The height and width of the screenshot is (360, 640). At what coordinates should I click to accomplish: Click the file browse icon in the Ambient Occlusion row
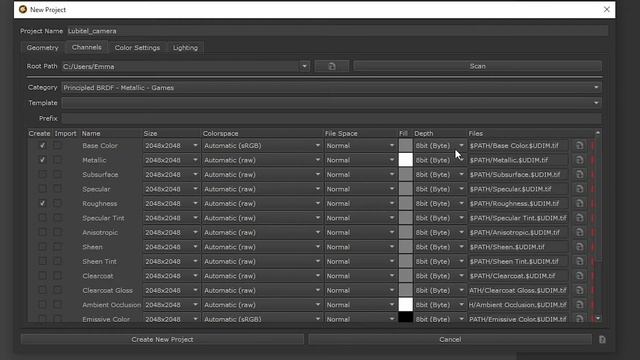(579, 305)
